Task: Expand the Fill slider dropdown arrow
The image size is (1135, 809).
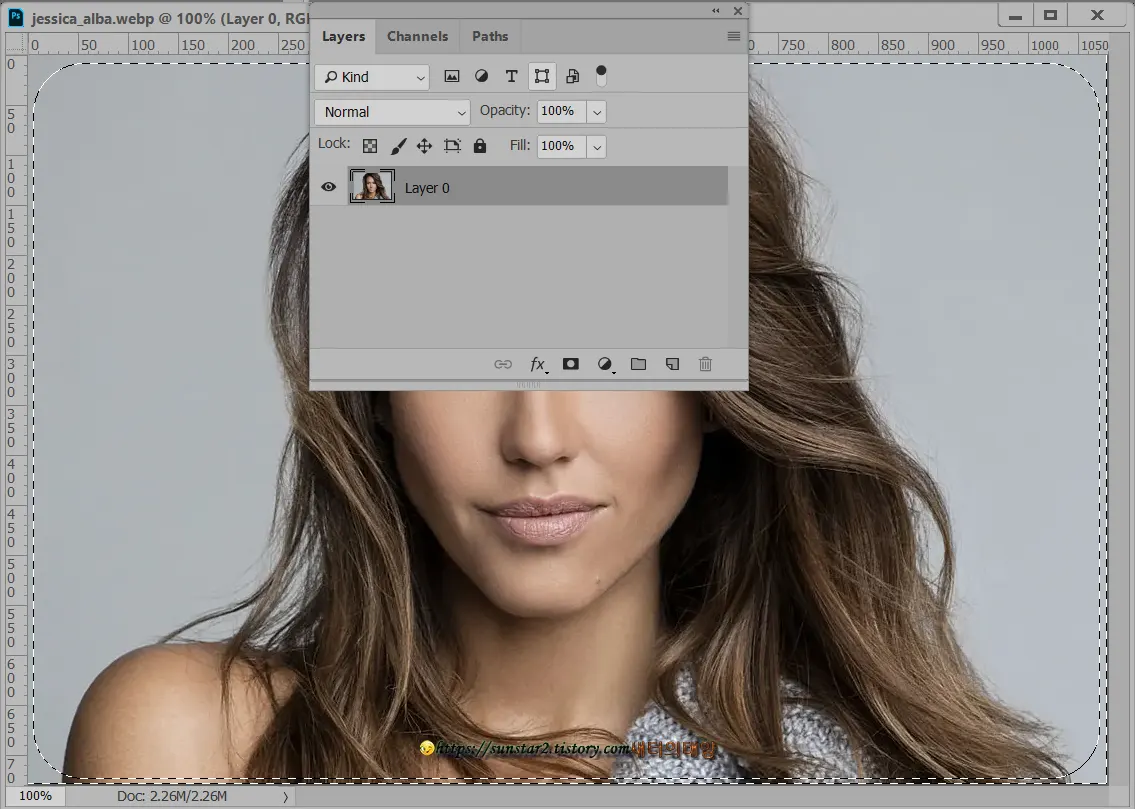Action: (x=596, y=147)
